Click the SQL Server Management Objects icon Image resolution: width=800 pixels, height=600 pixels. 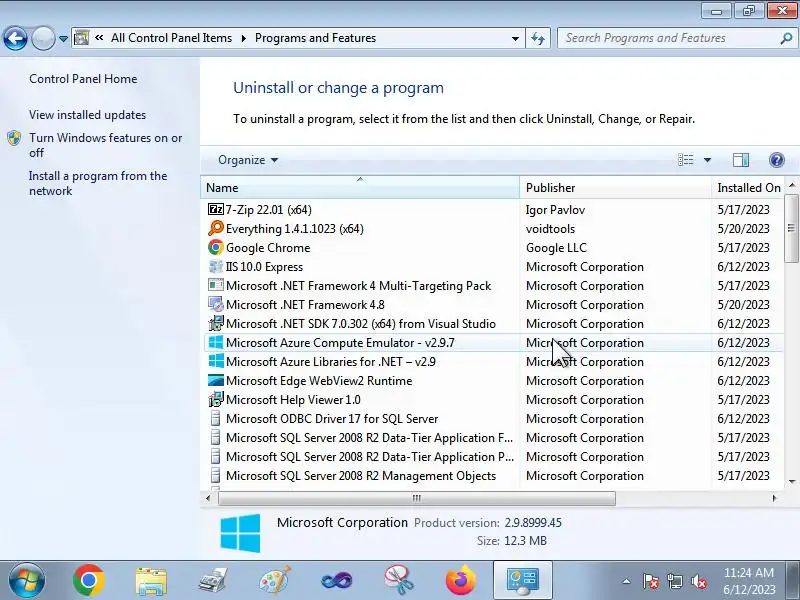pos(216,476)
